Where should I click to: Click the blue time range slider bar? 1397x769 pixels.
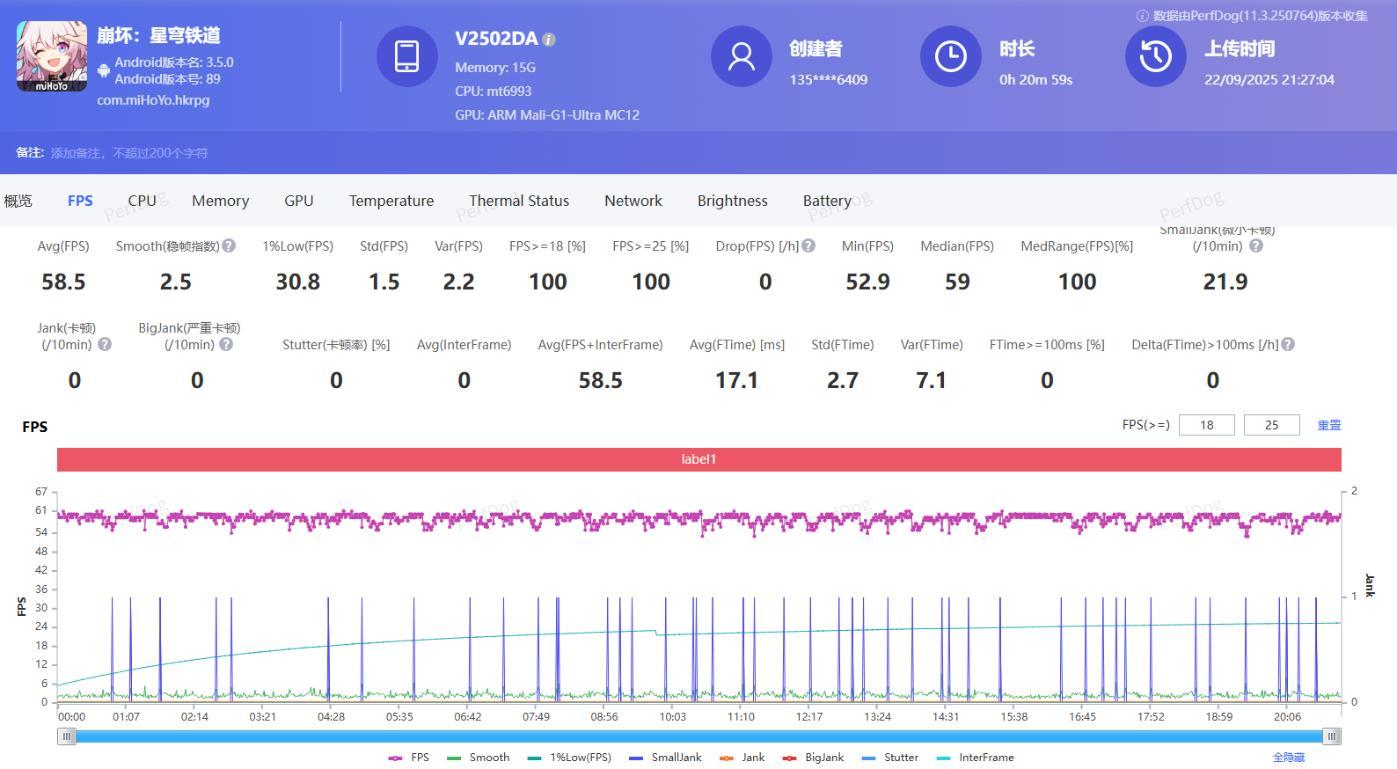(x=699, y=736)
